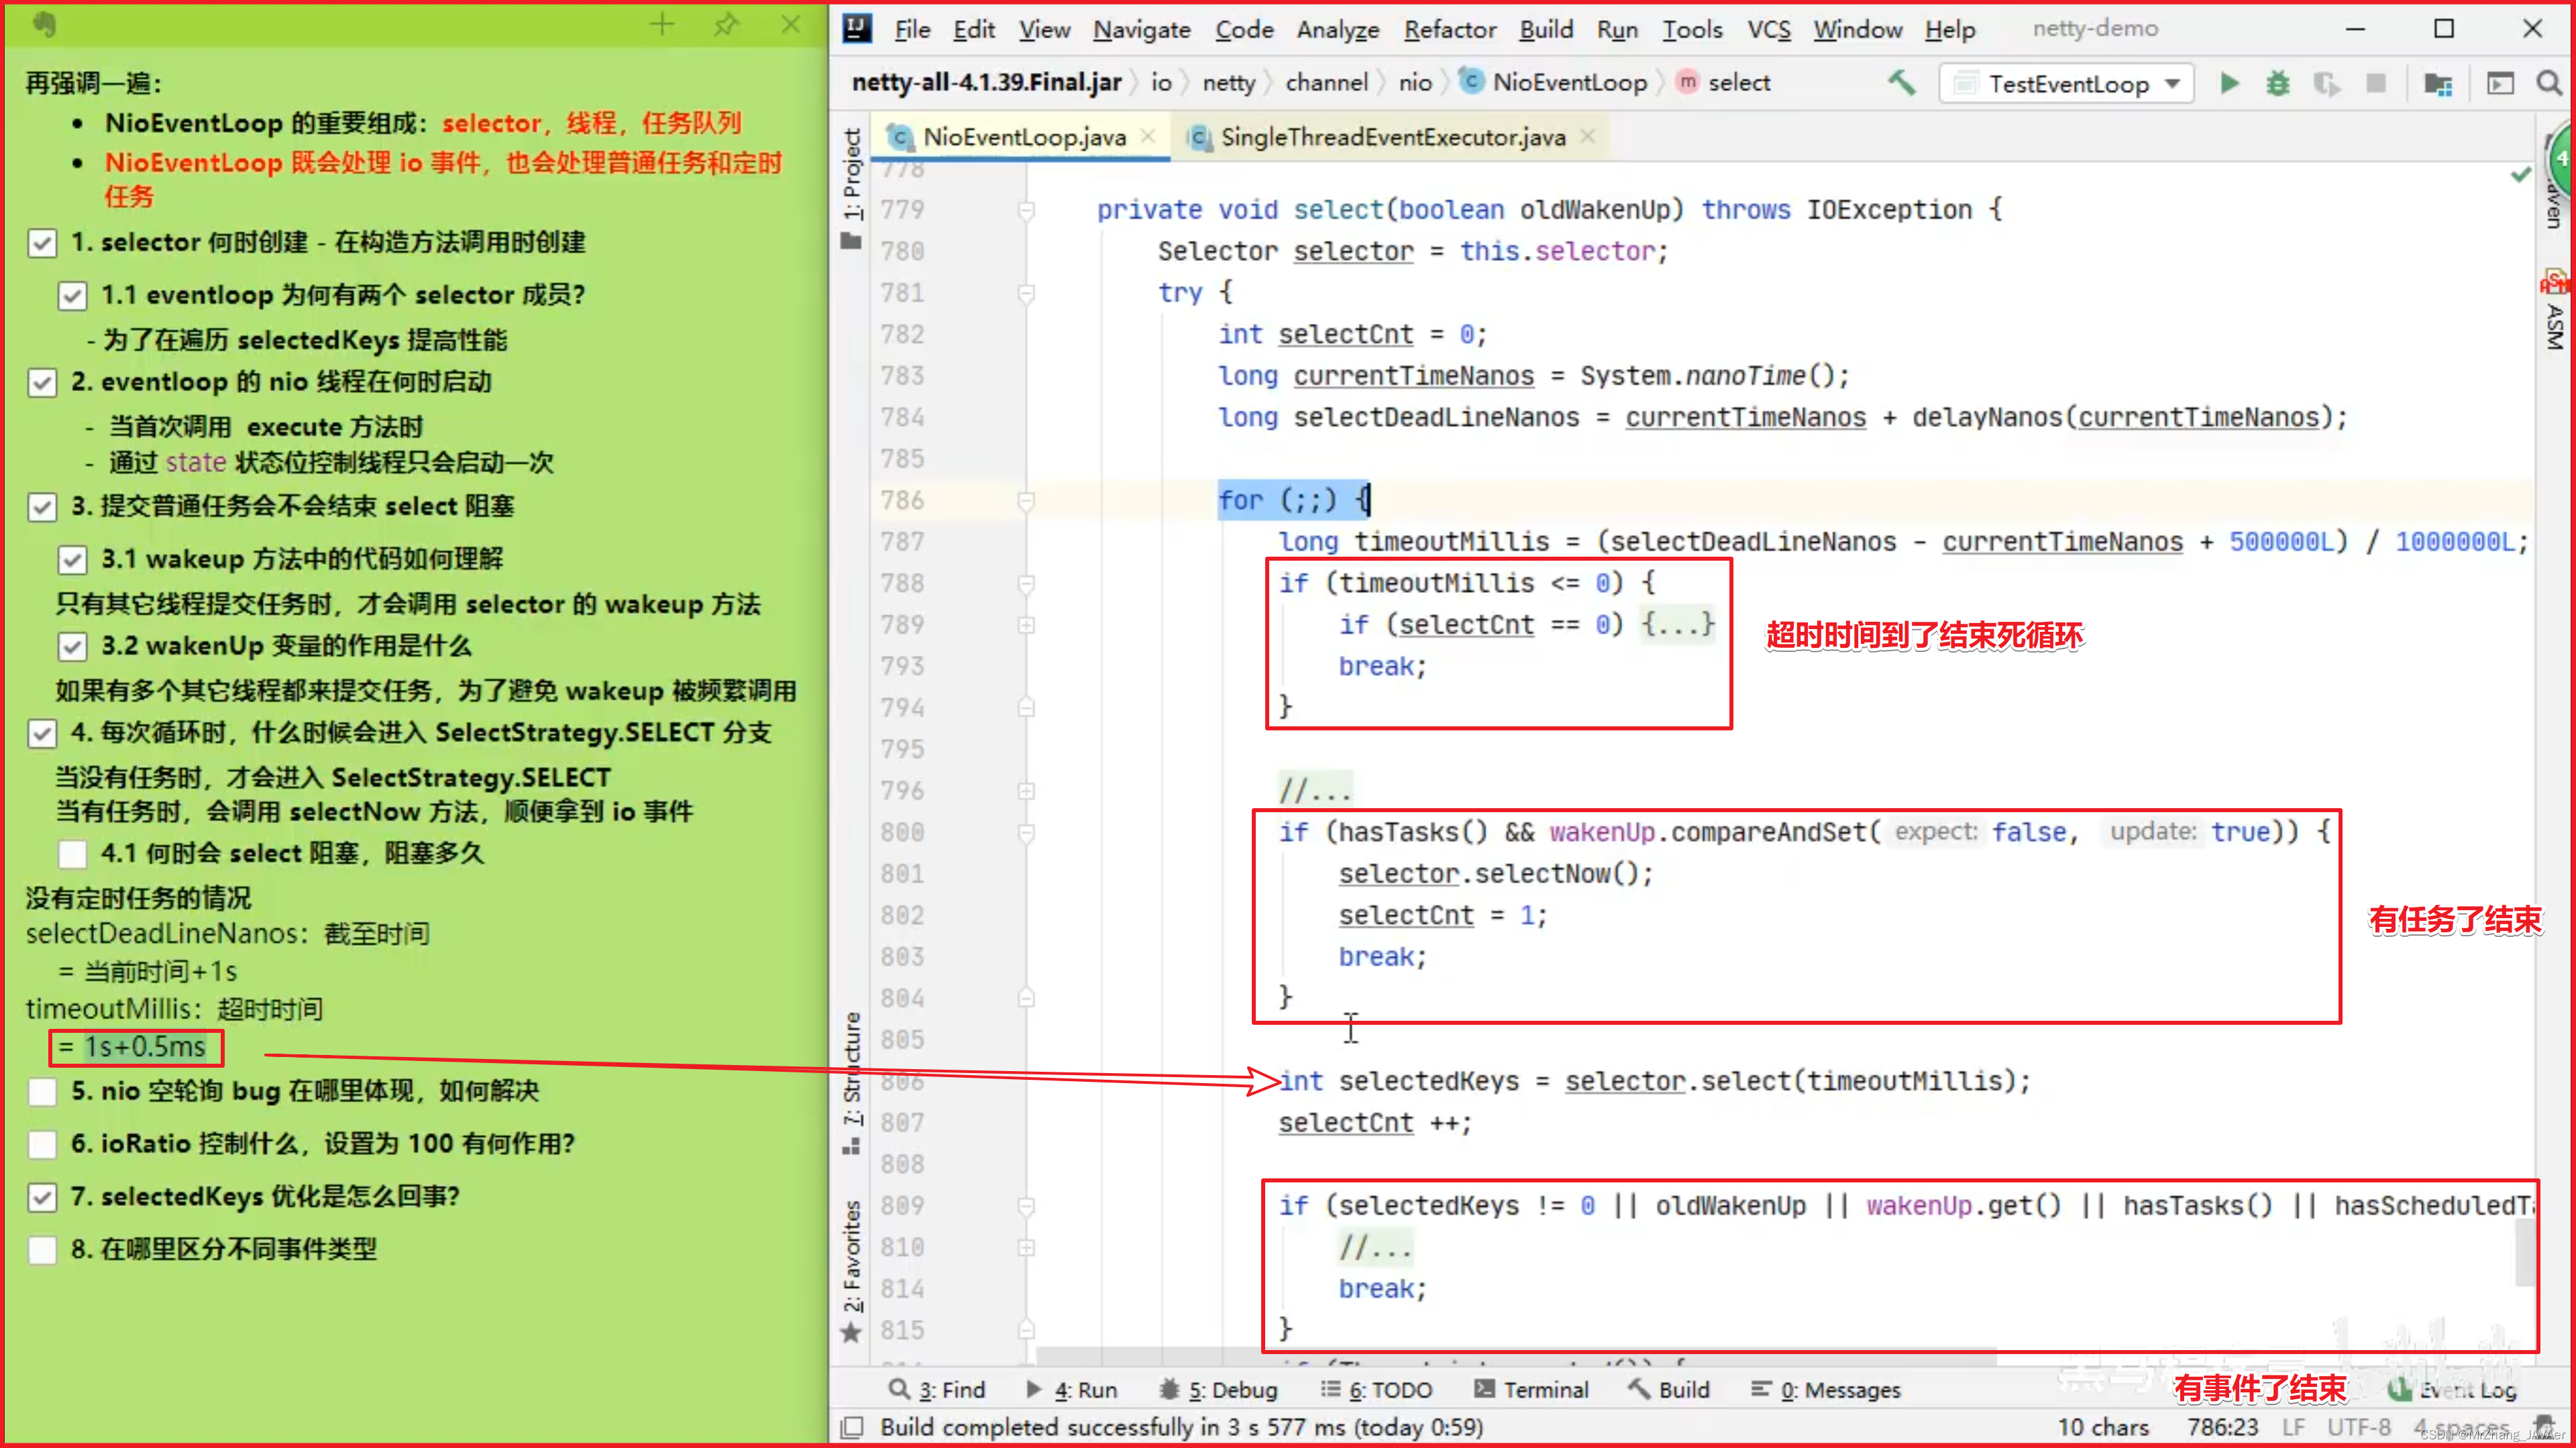Open the Find tool window
The height and width of the screenshot is (1448, 2576).
937,1389
